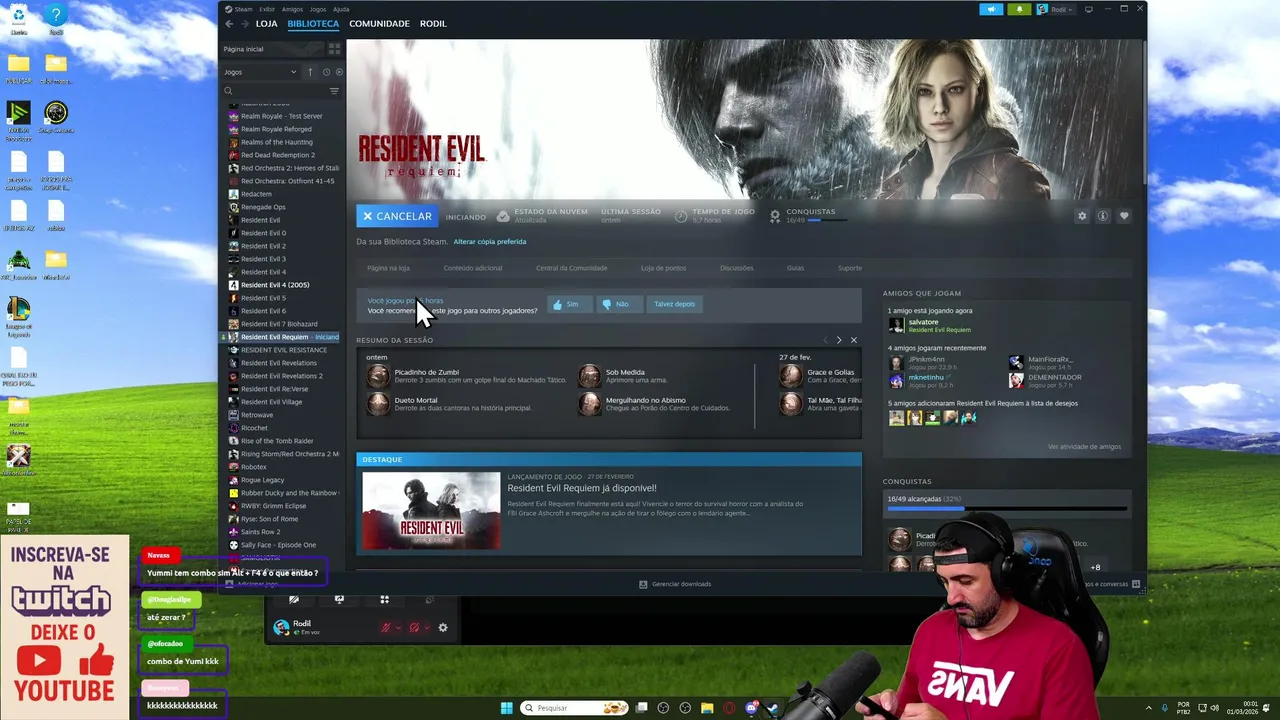
Task: Vote Sim to recommend this game
Action: click(x=570, y=304)
